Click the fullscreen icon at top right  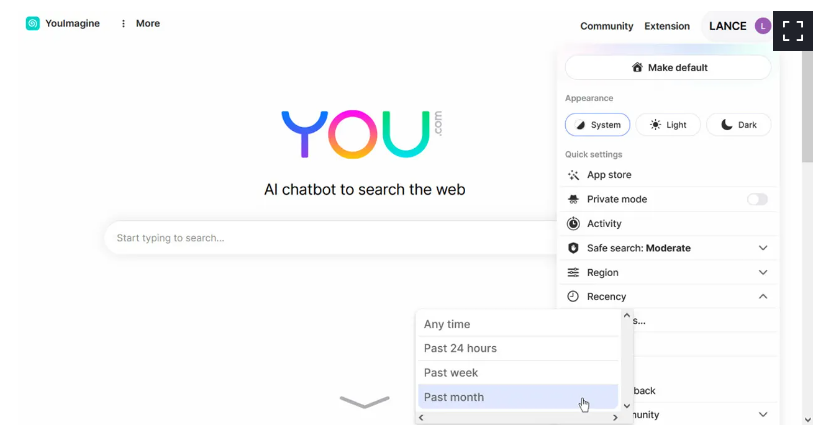pos(793,31)
